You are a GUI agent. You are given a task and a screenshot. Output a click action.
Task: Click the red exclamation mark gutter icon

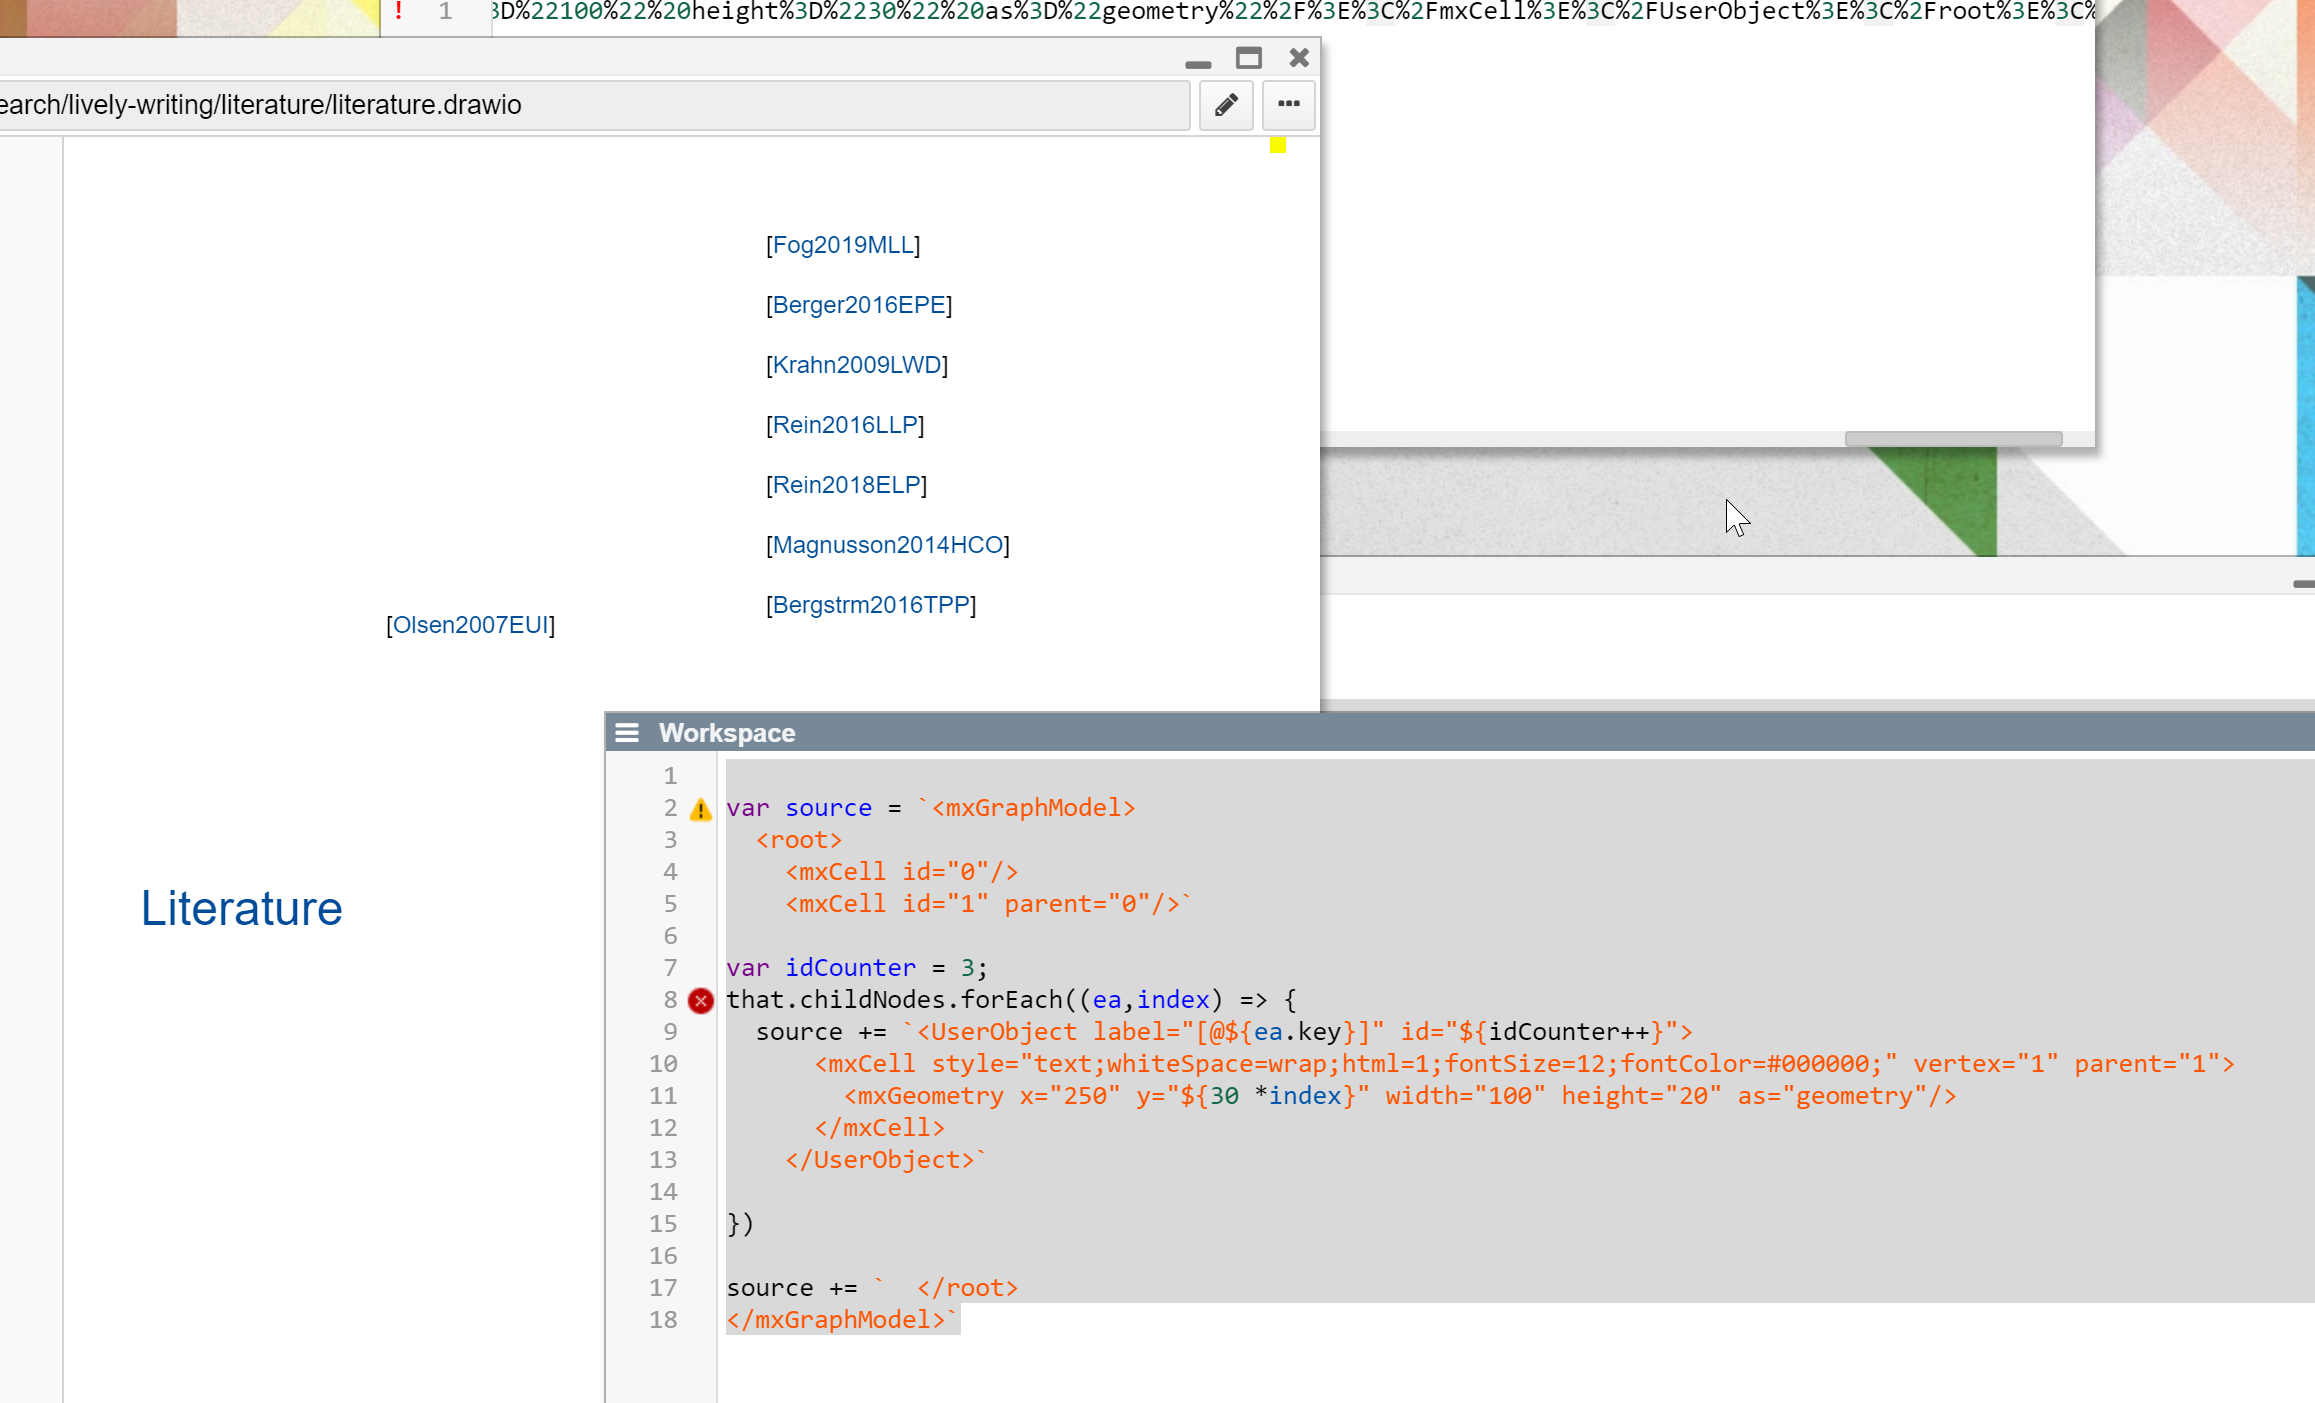coord(399,12)
